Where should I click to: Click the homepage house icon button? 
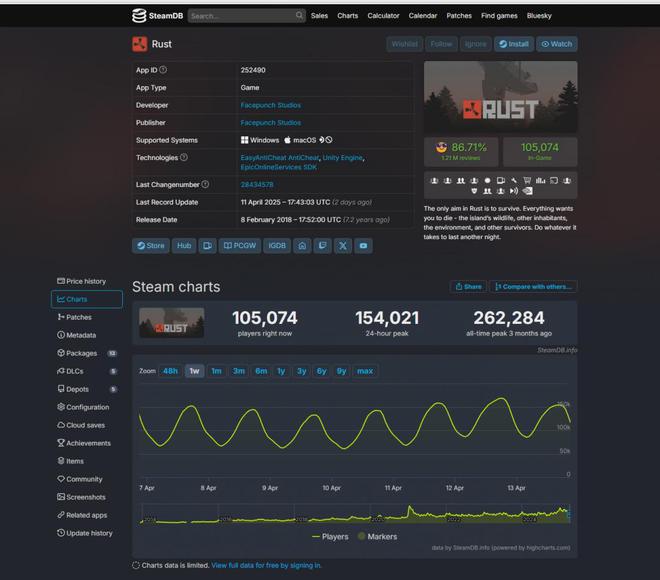(302, 246)
